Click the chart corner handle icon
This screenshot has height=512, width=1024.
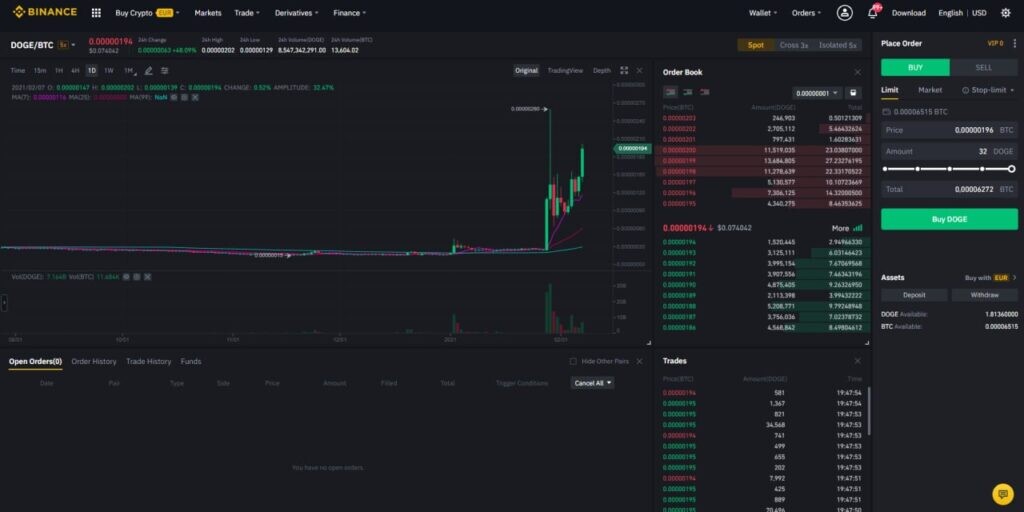click(x=648, y=343)
